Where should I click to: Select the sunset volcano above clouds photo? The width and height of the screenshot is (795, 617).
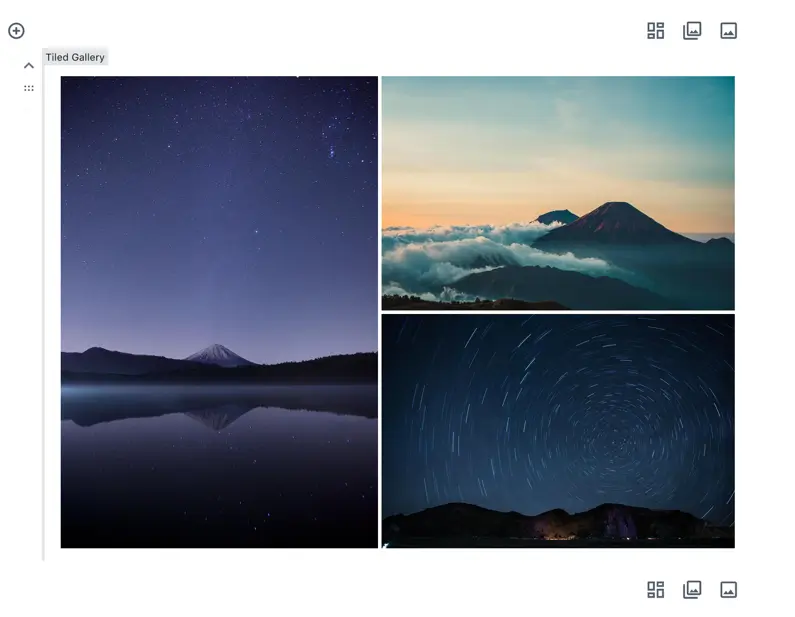coord(558,193)
